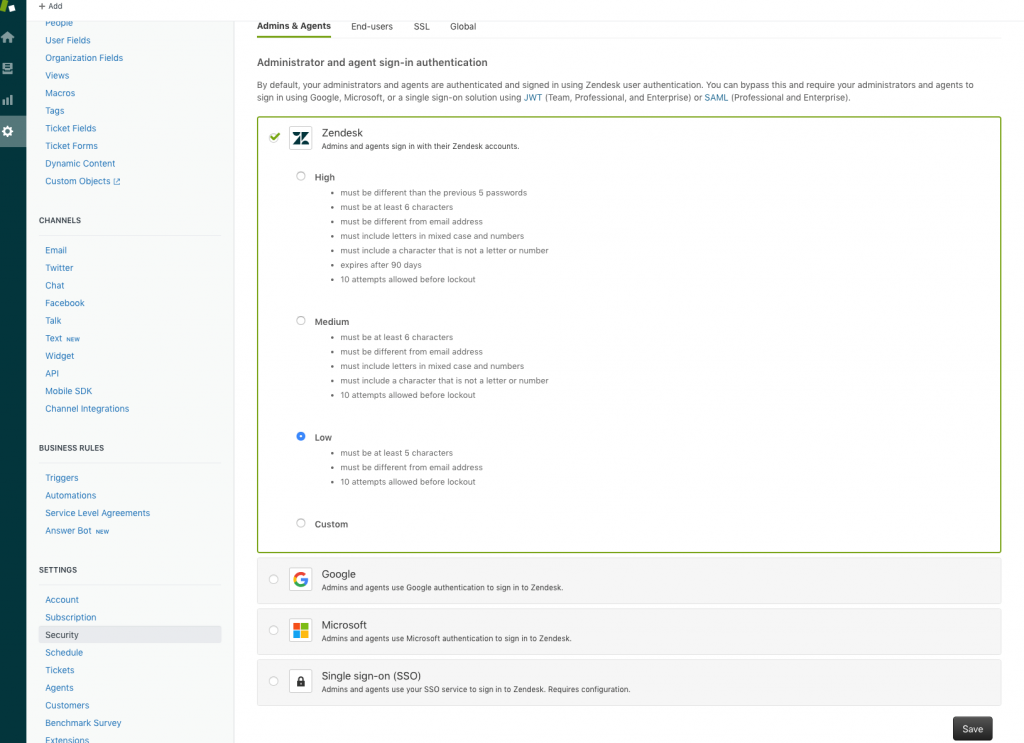Open Mobile SDK settings

click(69, 392)
